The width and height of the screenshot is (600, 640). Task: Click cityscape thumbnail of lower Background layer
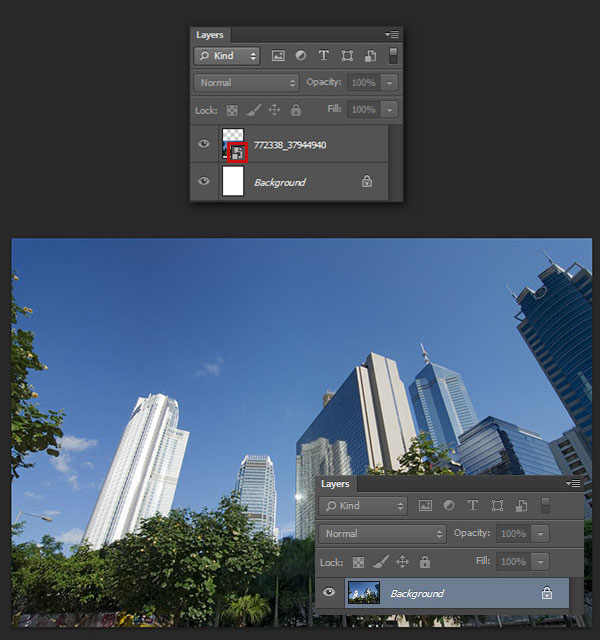click(x=364, y=593)
